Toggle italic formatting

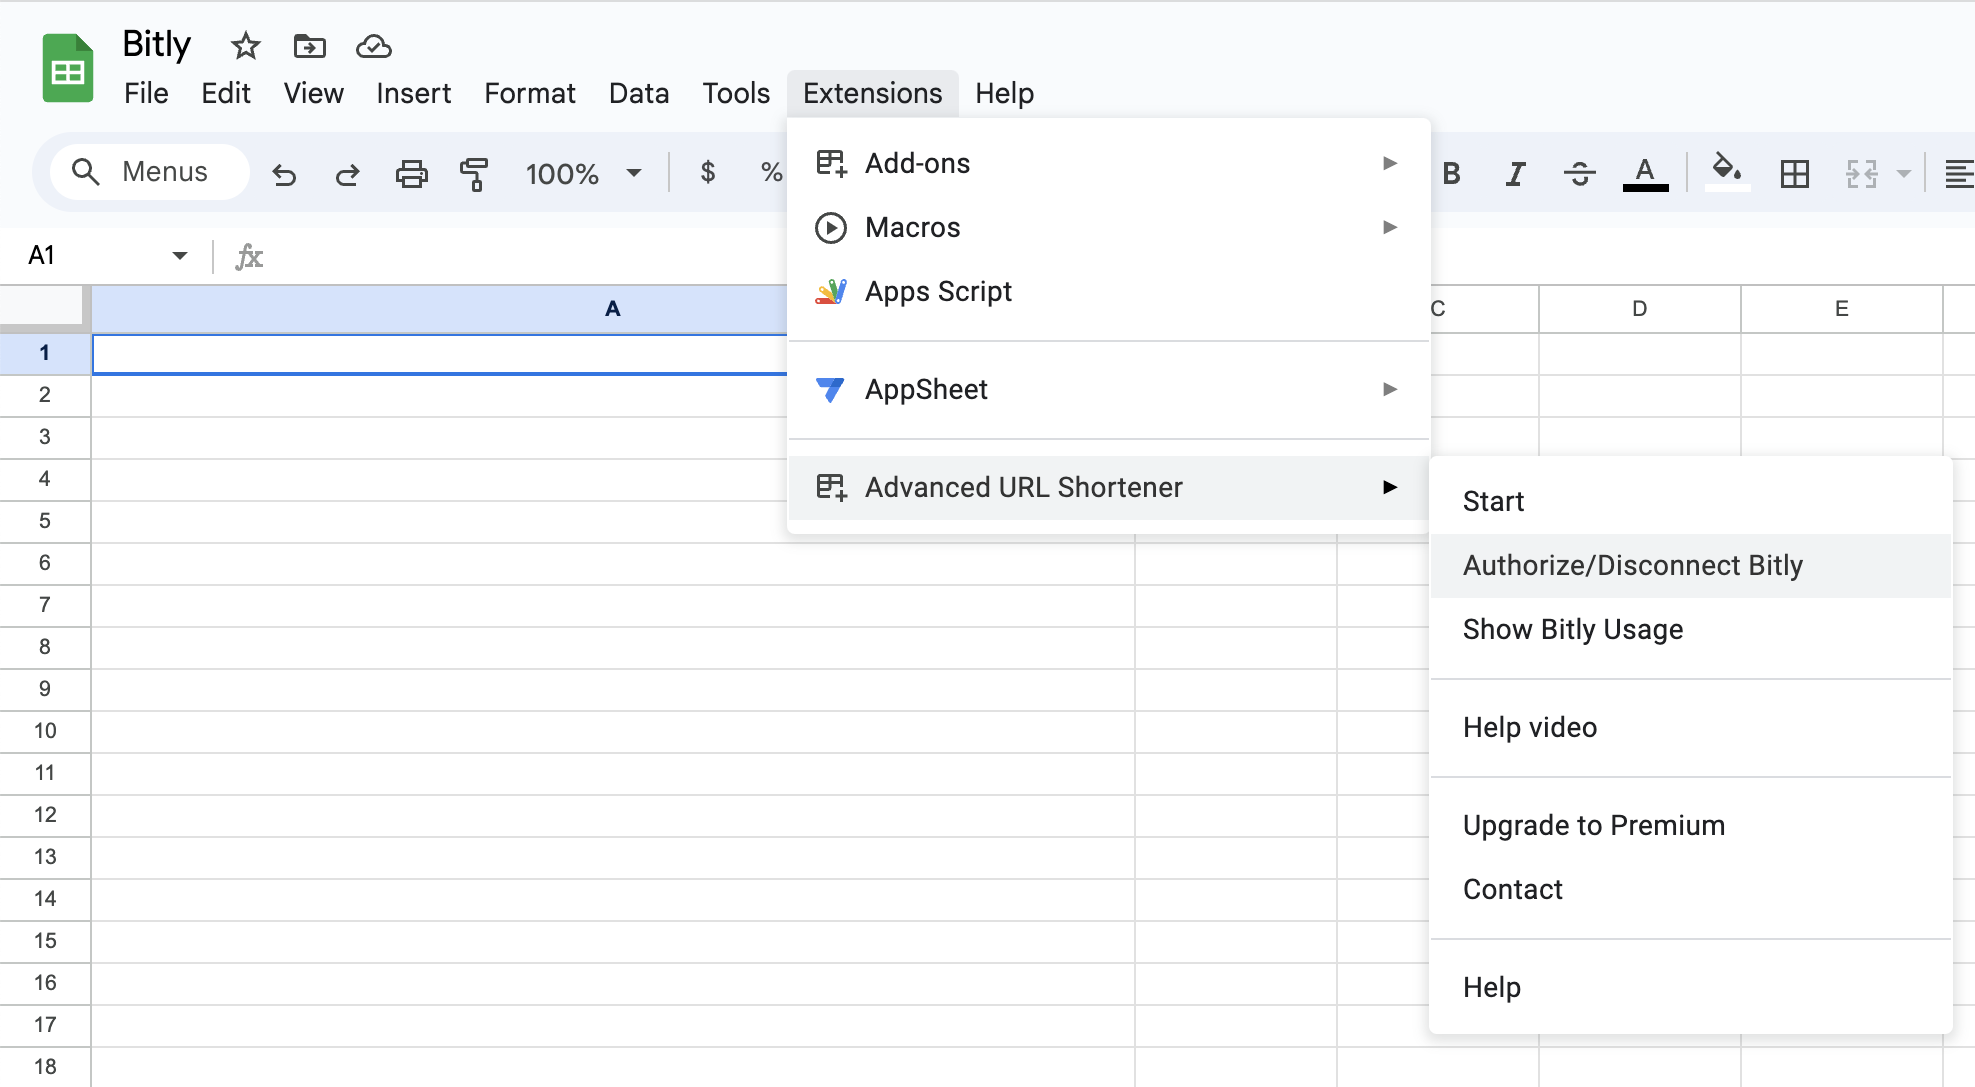click(x=1515, y=174)
